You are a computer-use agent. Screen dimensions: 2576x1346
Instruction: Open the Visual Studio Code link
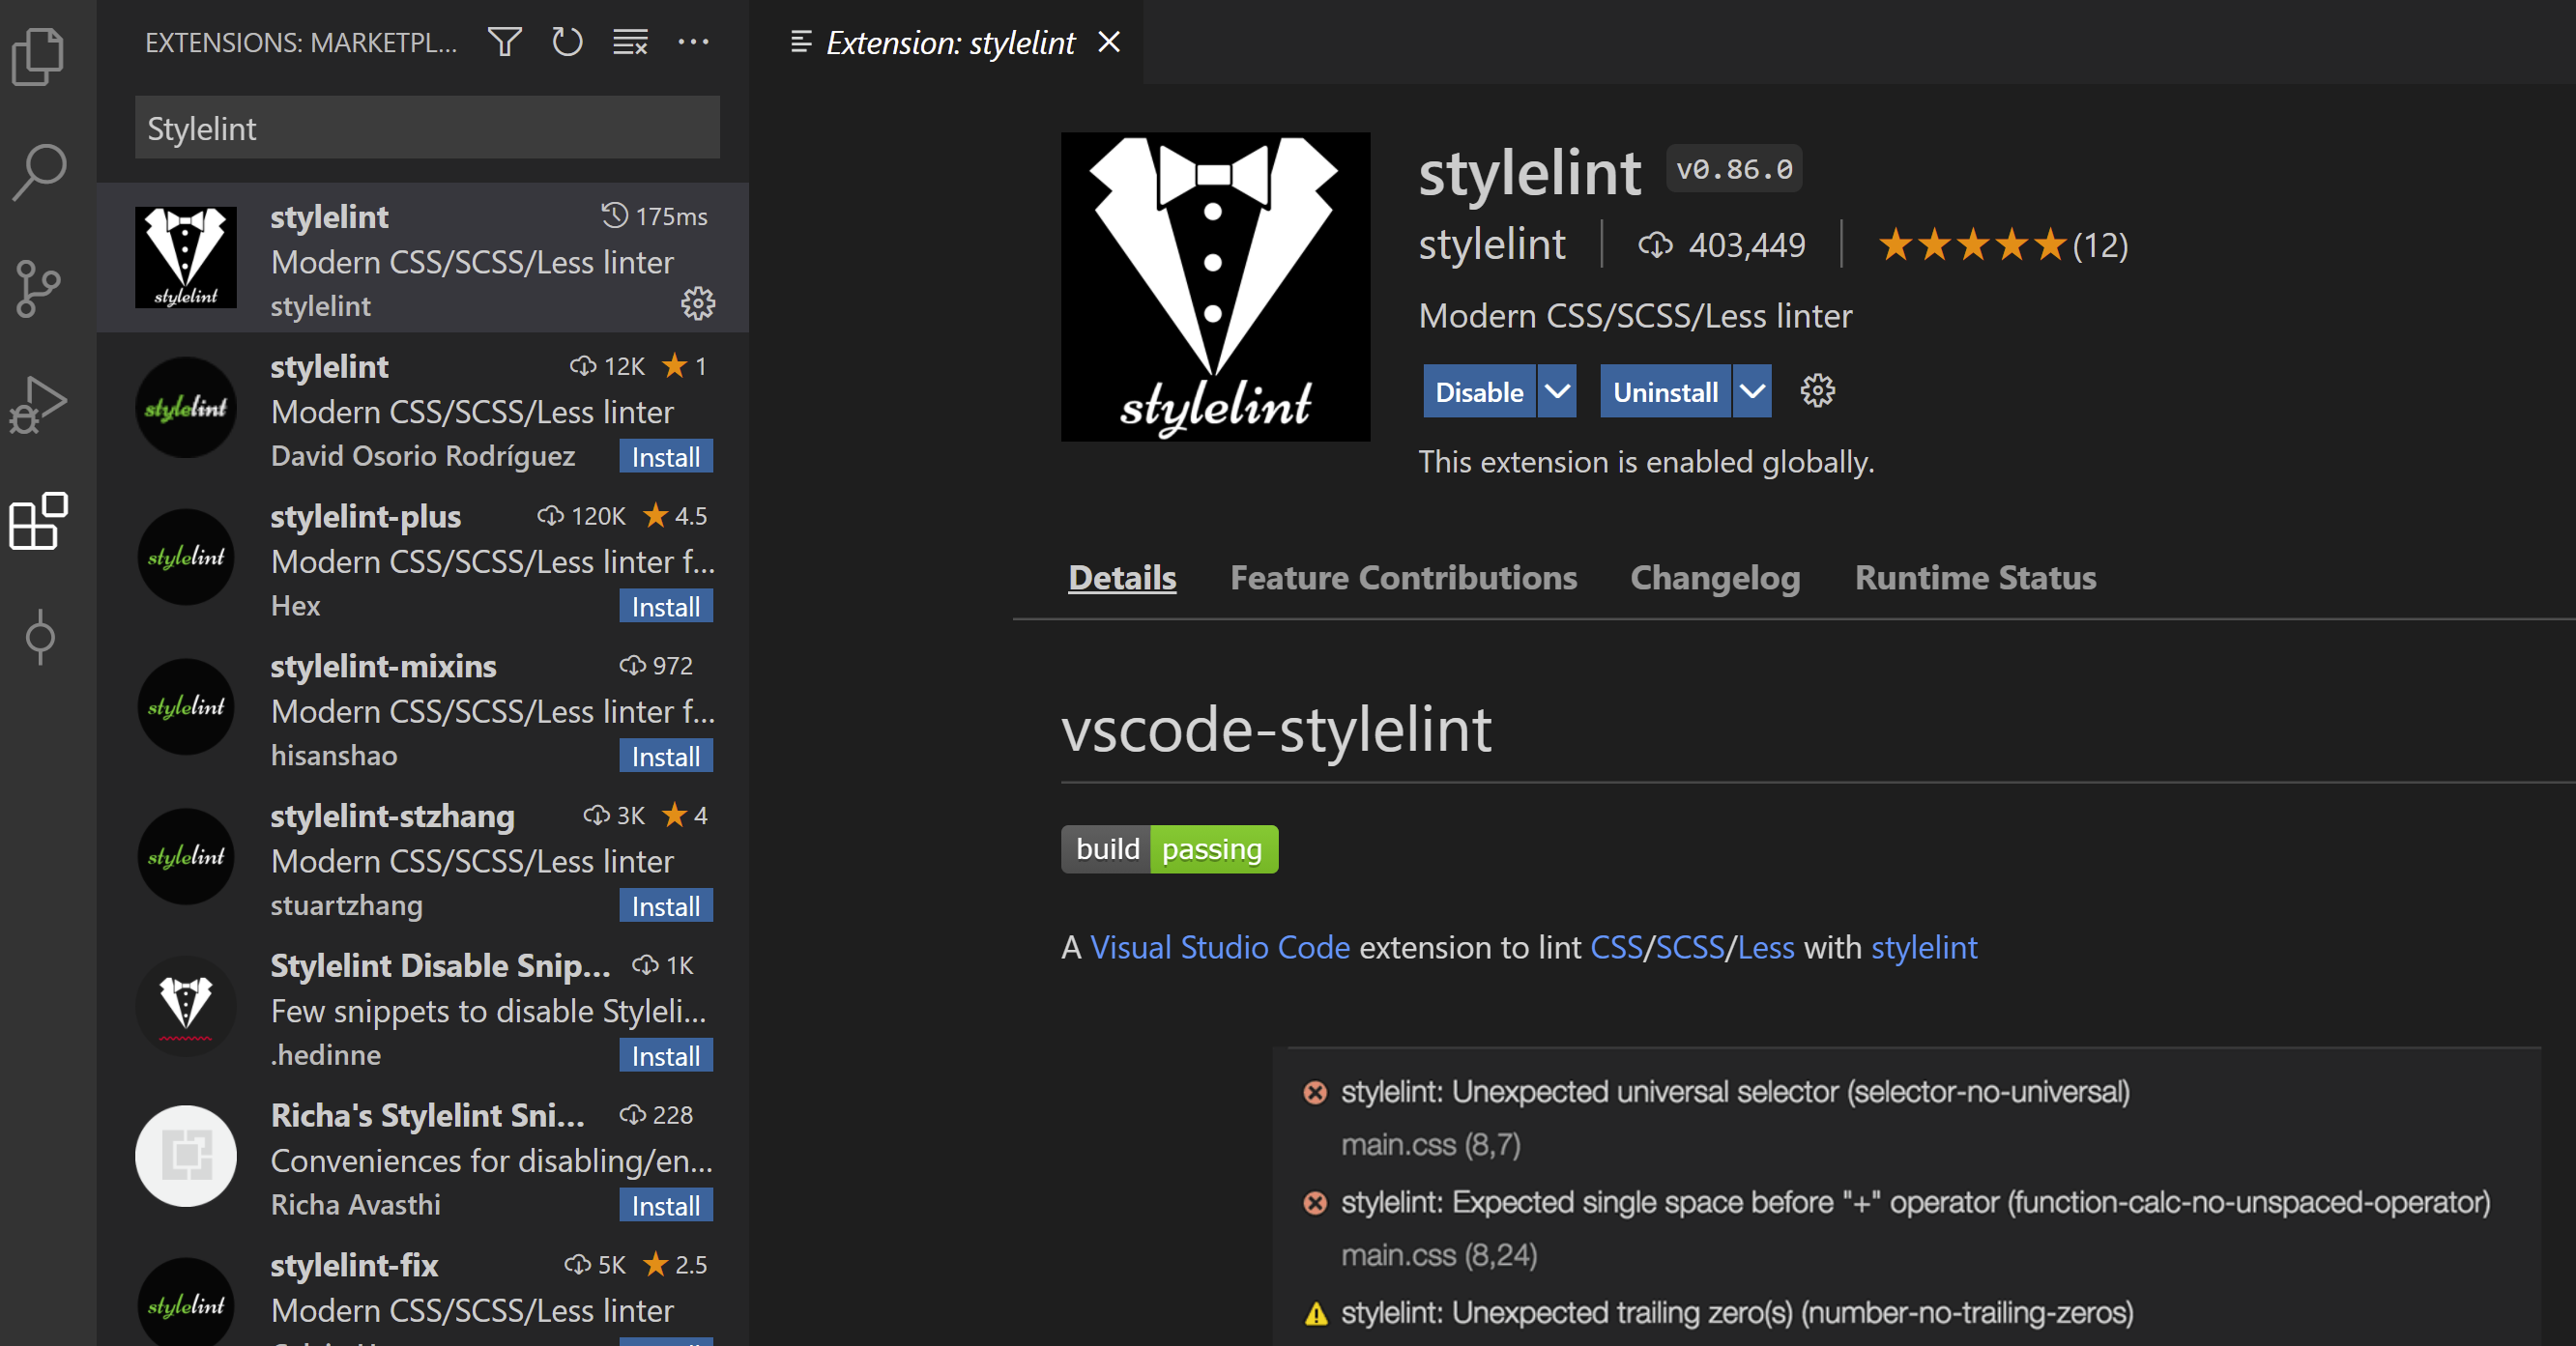tap(1219, 946)
